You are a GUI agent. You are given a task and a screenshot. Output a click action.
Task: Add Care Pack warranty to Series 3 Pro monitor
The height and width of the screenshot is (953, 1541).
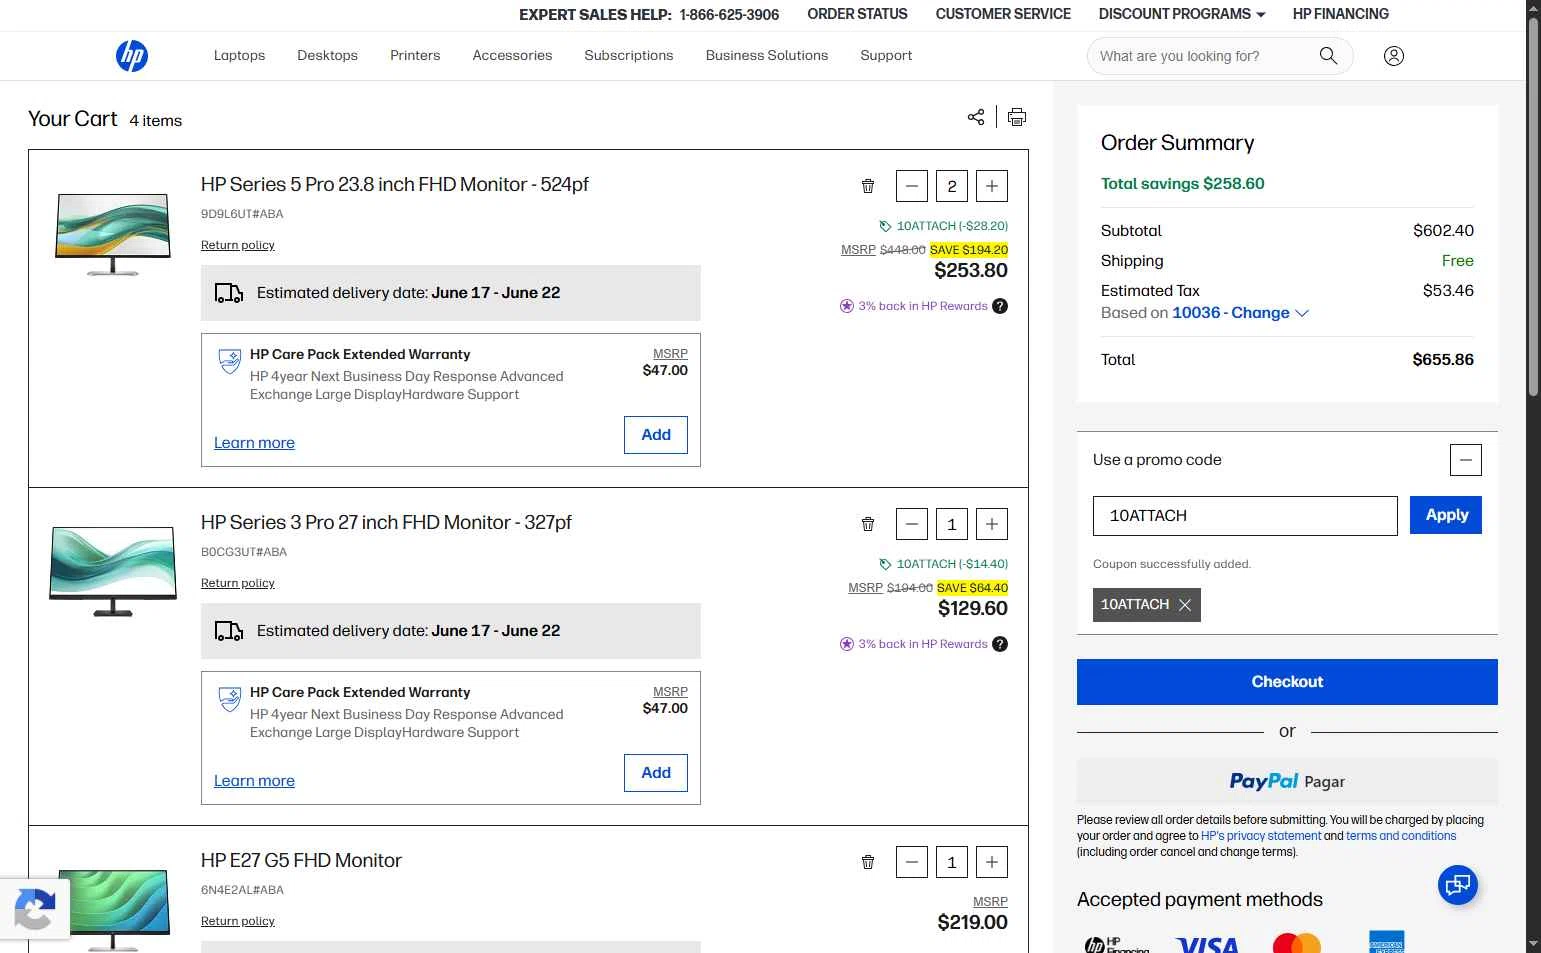point(656,773)
